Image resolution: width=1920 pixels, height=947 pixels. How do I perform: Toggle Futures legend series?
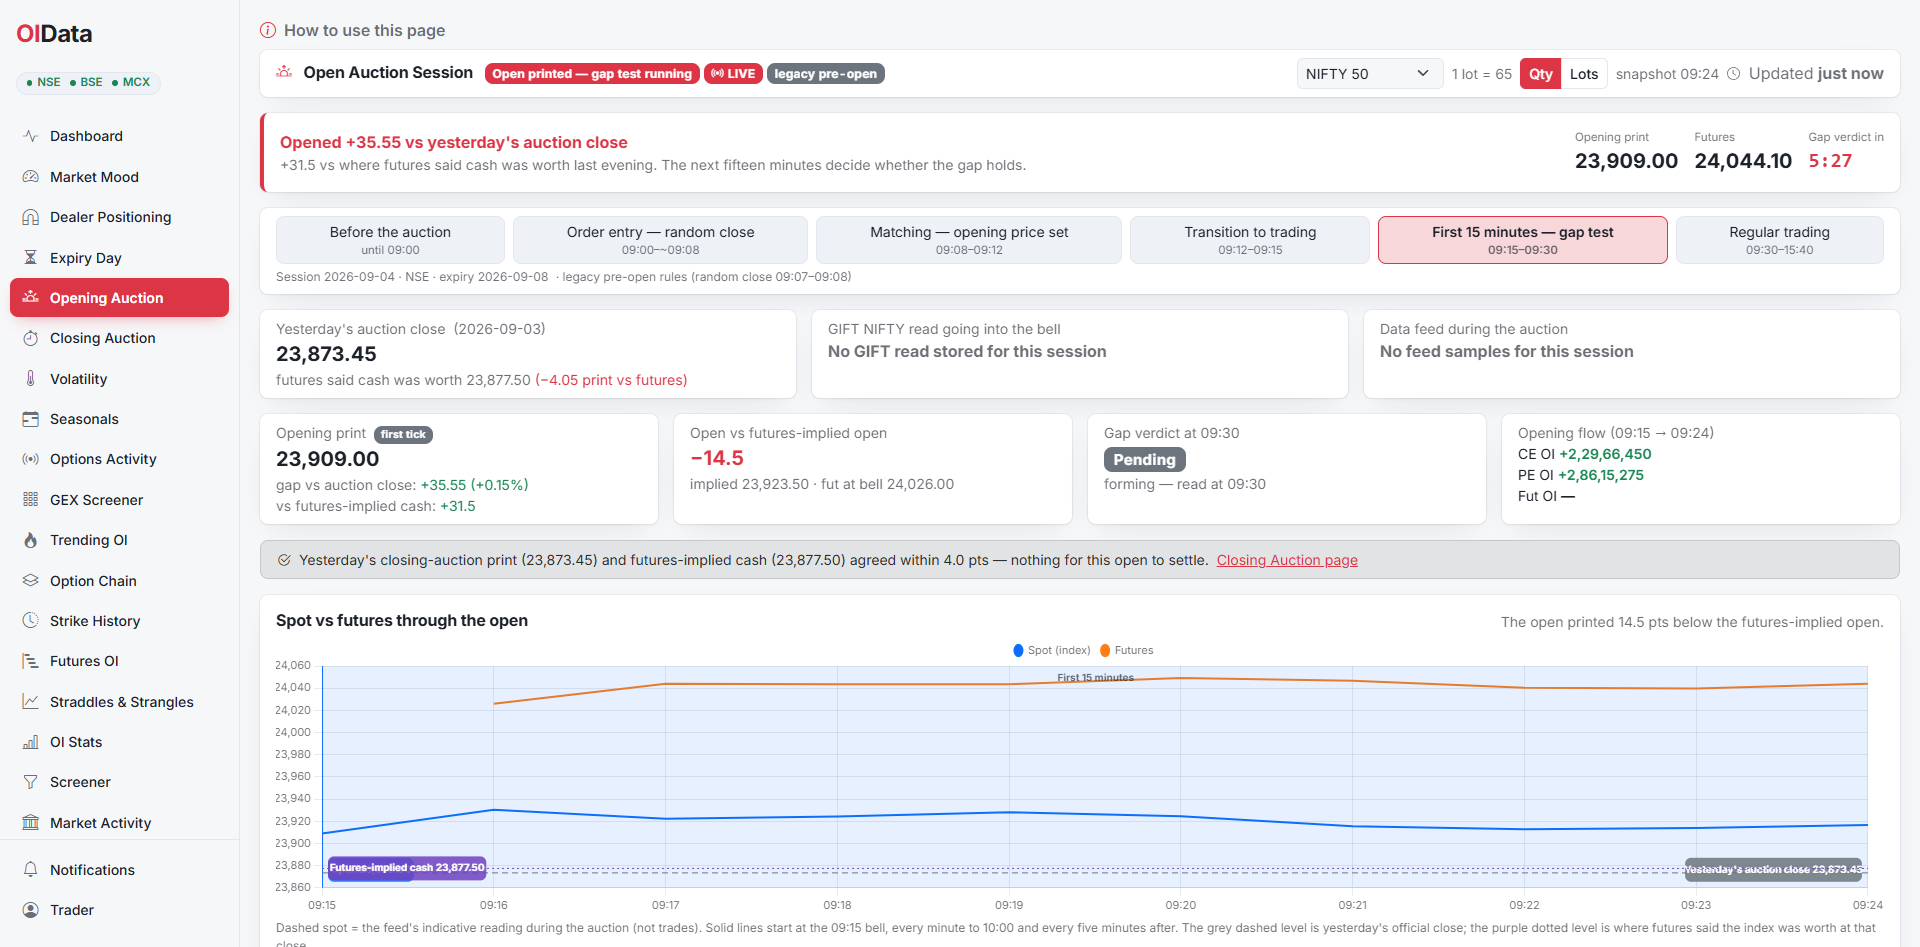coord(1126,650)
